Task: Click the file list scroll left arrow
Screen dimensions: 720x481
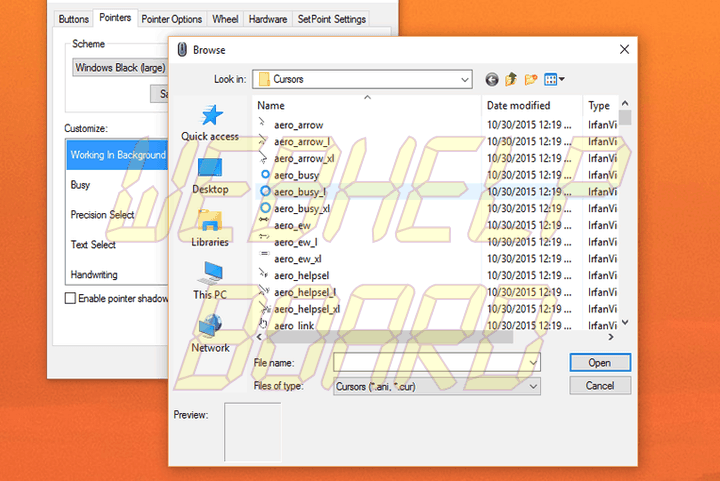Action: pyautogui.click(x=259, y=337)
